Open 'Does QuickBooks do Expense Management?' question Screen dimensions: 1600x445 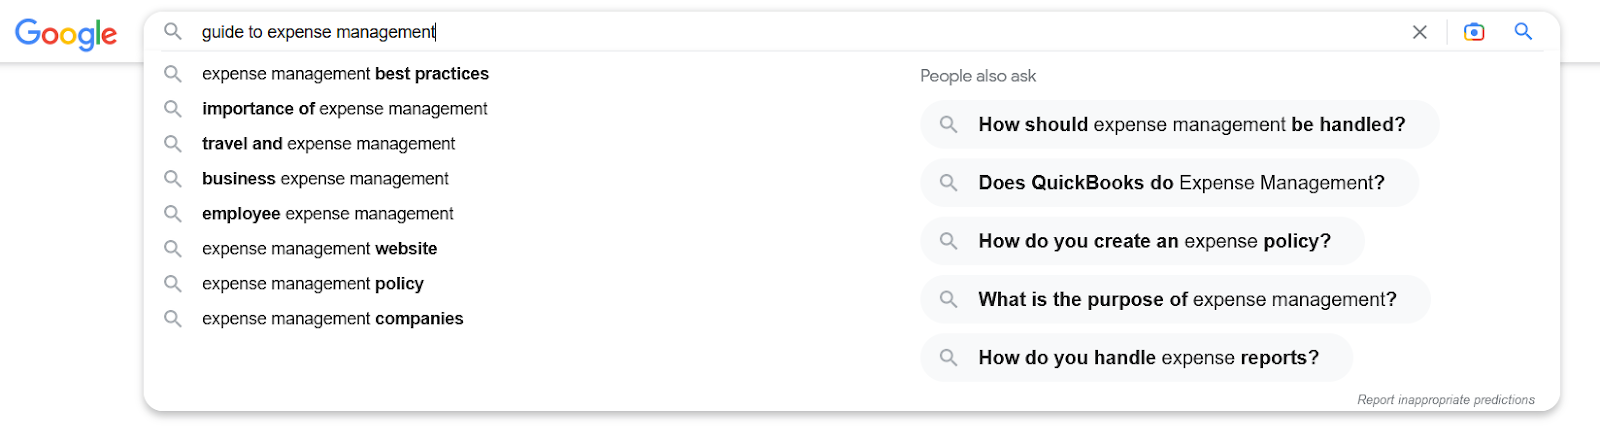coord(1181,183)
